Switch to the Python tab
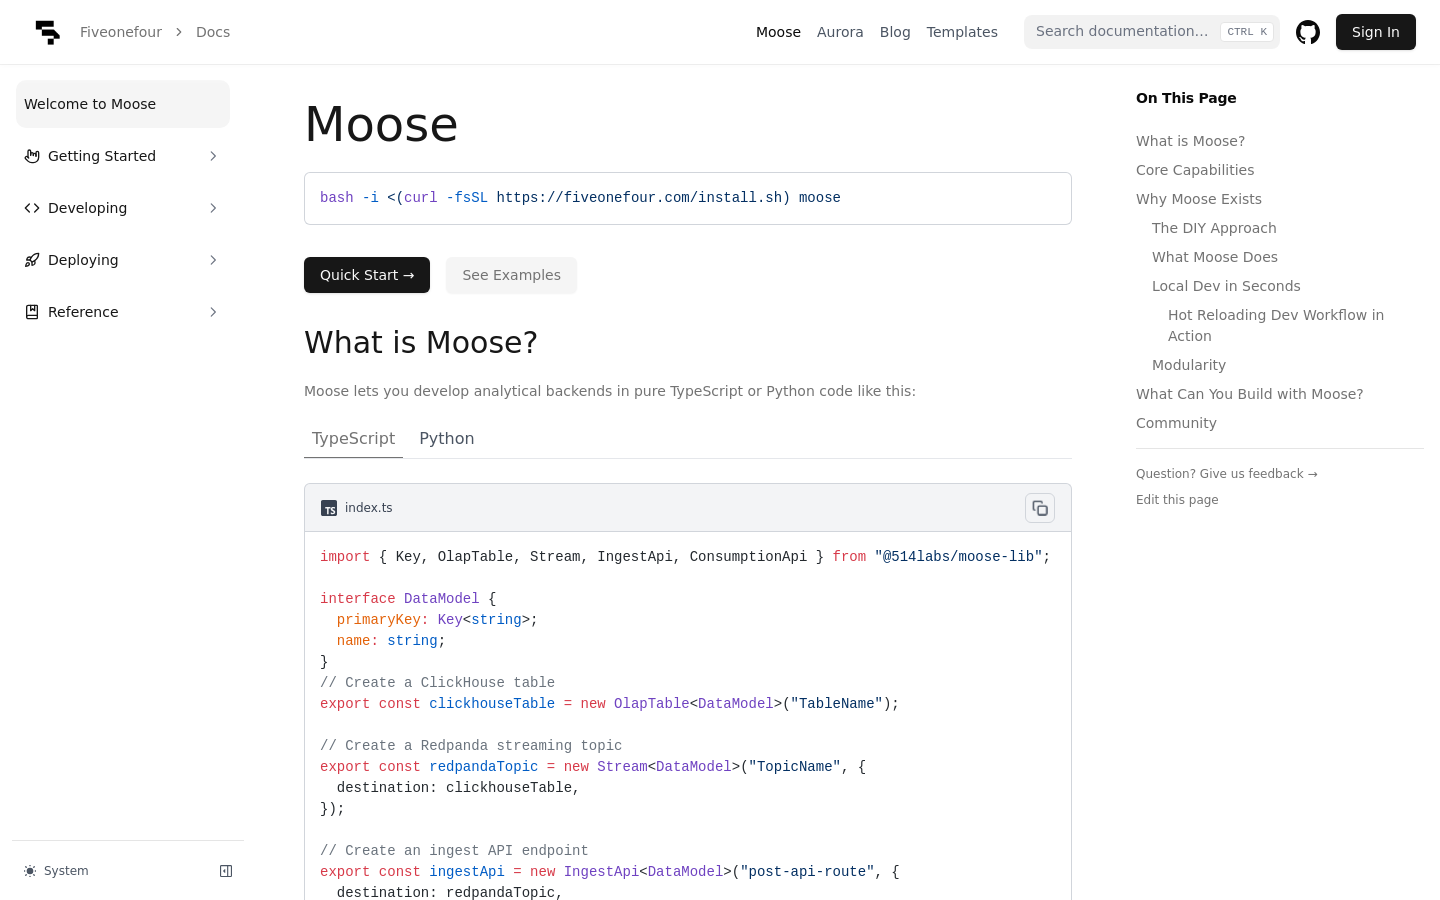Image resolution: width=1440 pixels, height=900 pixels. [447, 438]
